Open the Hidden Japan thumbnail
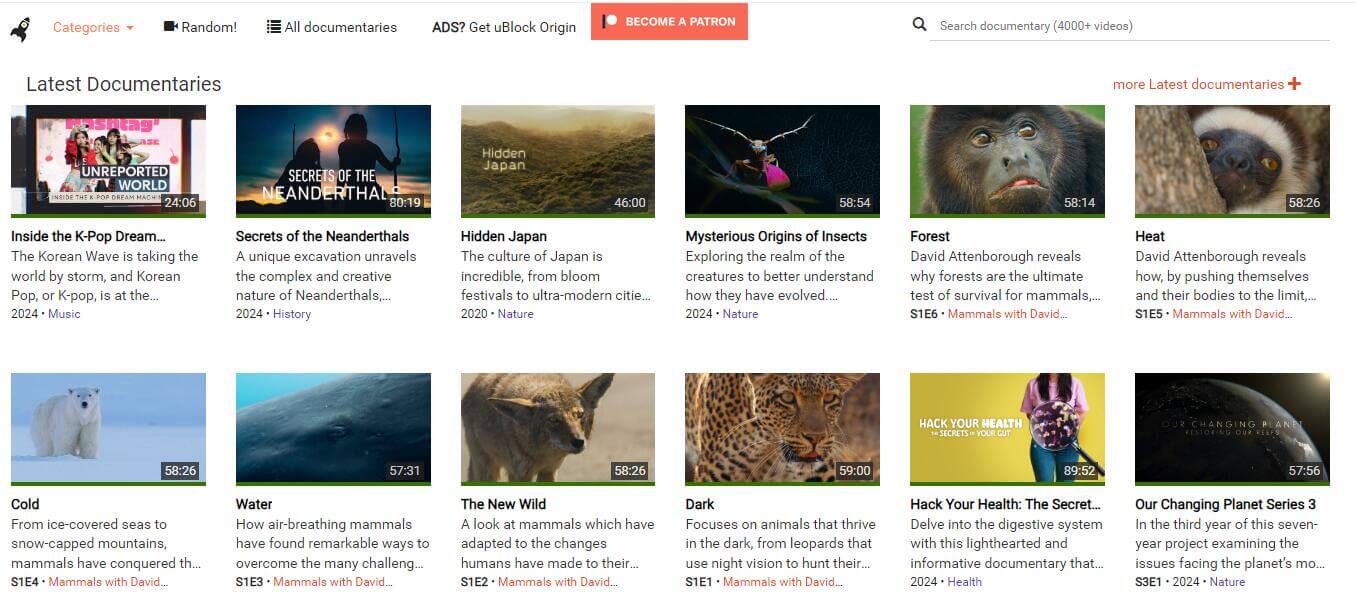Image resolution: width=1356 pixels, height=593 pixels. point(557,160)
